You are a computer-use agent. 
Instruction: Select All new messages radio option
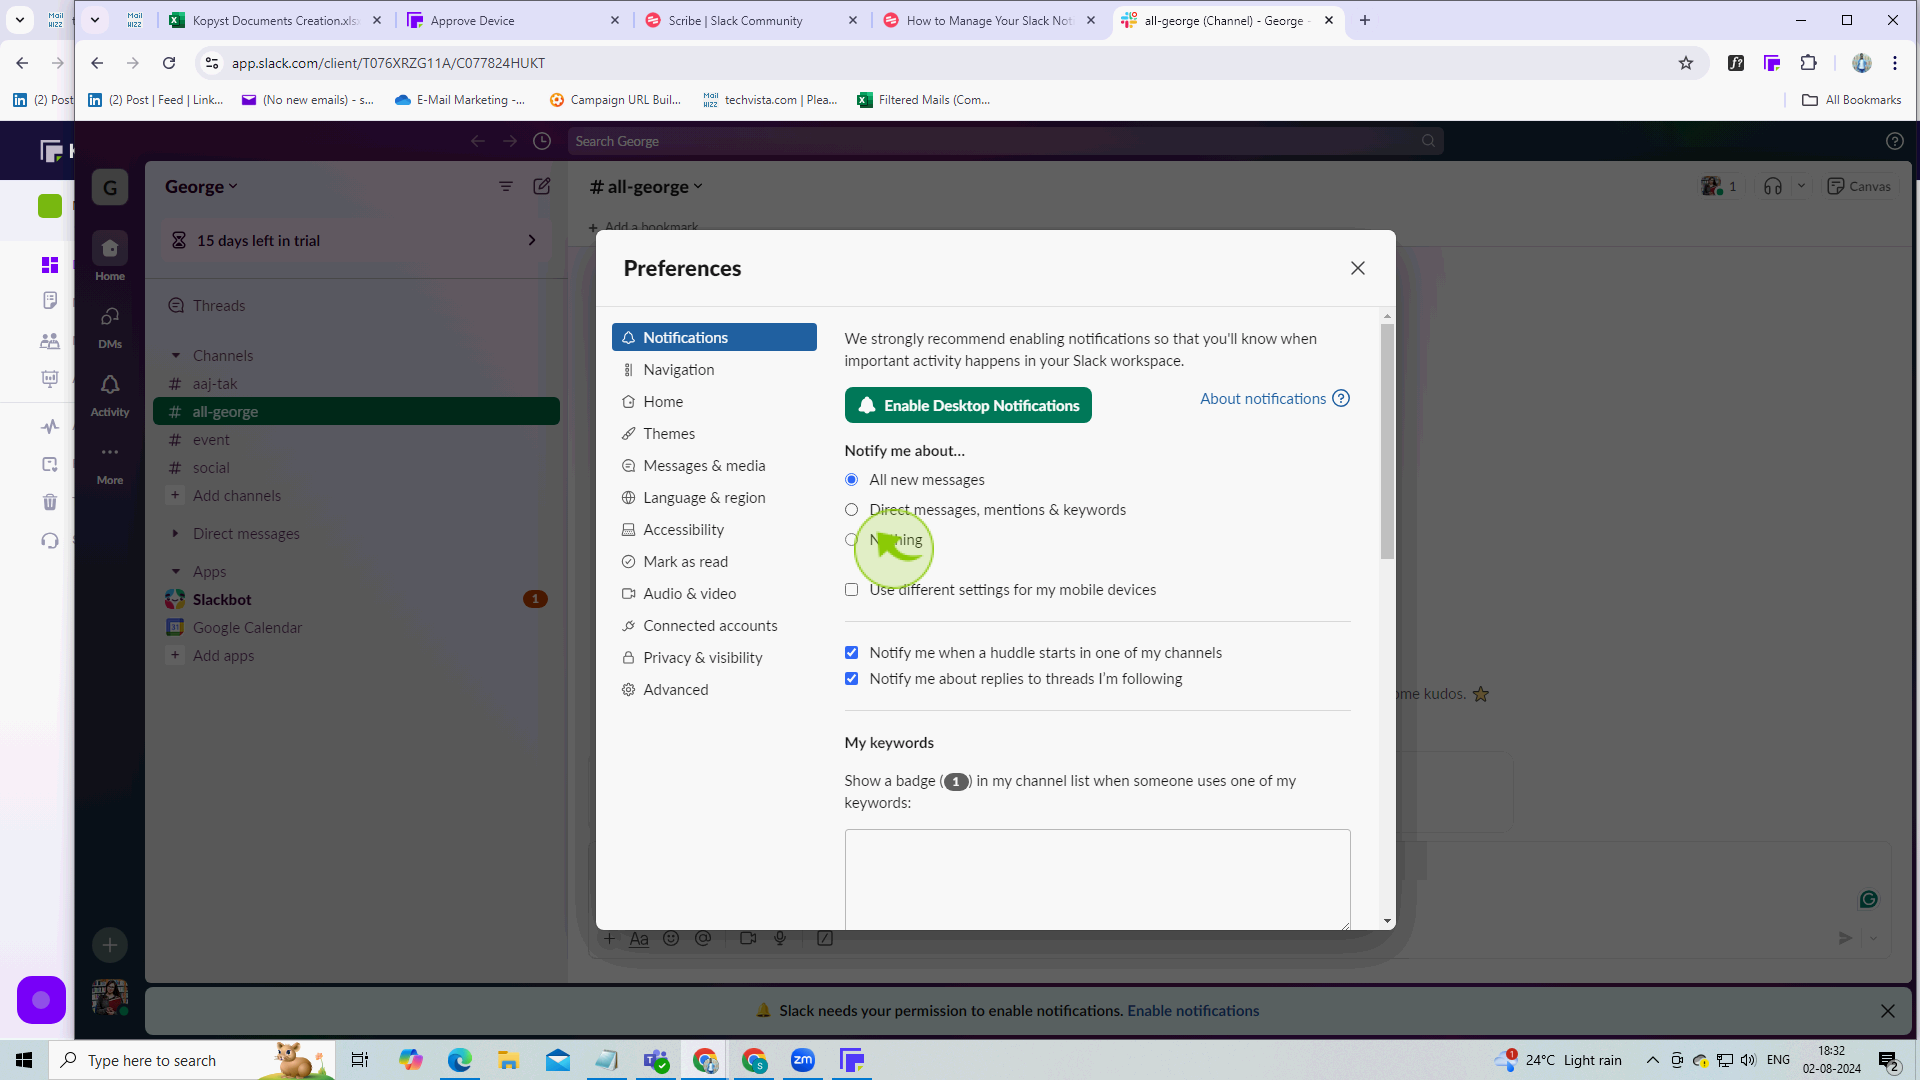coord(852,480)
